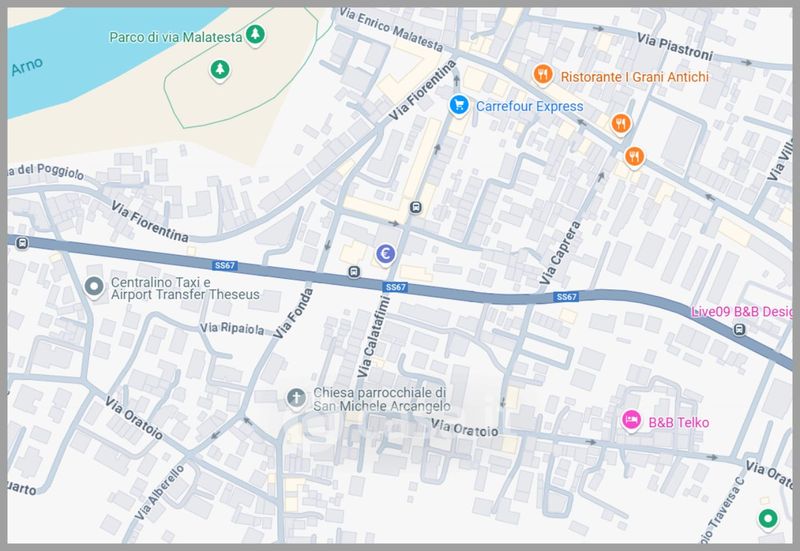This screenshot has width=800, height=551.
Task: Select the unlabeled green tree pin inside the park outline
Action: (220, 70)
